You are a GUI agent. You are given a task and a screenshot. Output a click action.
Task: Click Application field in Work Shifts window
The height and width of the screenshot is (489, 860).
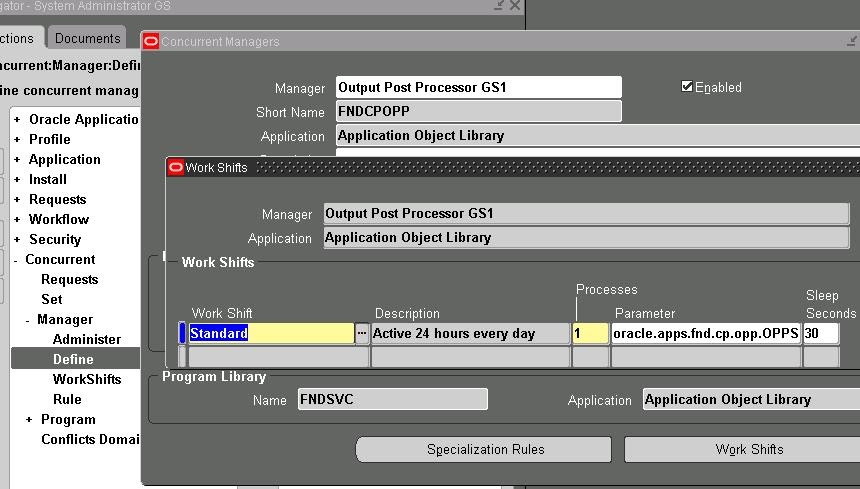click(x=586, y=237)
